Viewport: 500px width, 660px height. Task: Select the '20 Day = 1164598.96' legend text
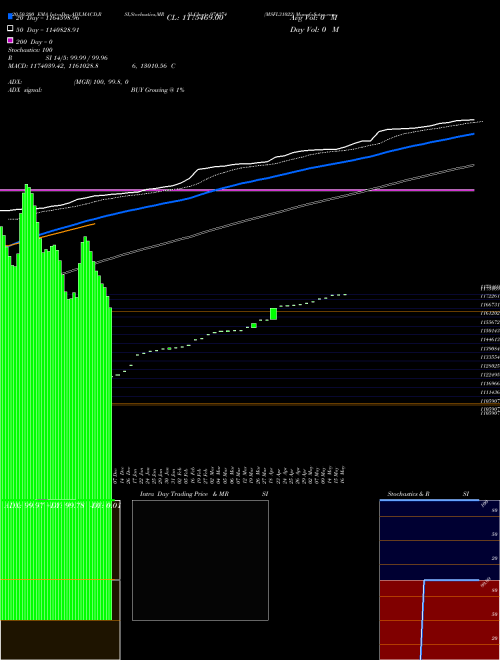click(x=47, y=18)
